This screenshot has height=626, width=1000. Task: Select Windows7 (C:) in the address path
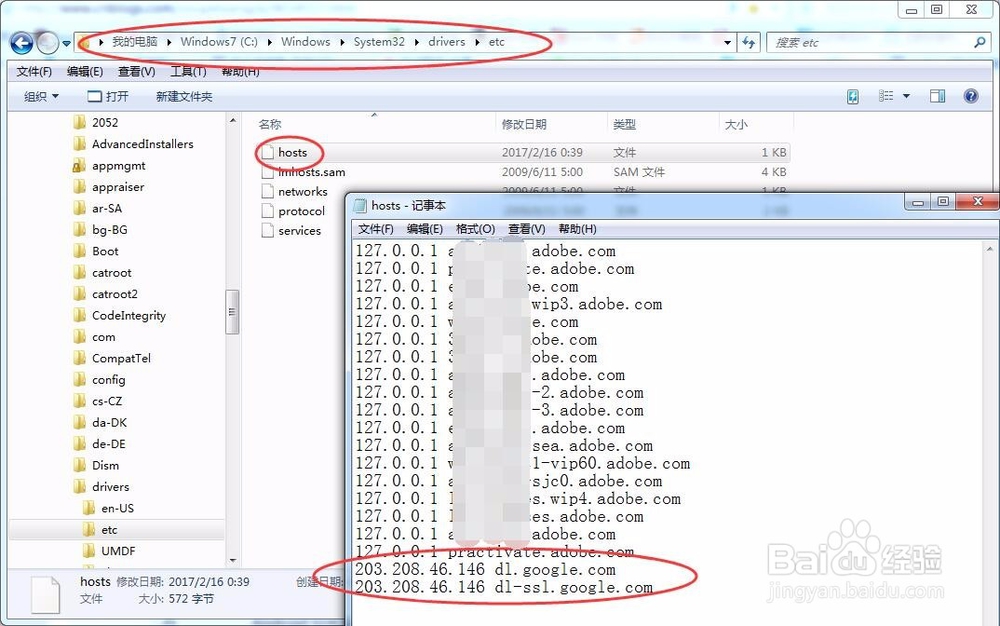[219, 41]
